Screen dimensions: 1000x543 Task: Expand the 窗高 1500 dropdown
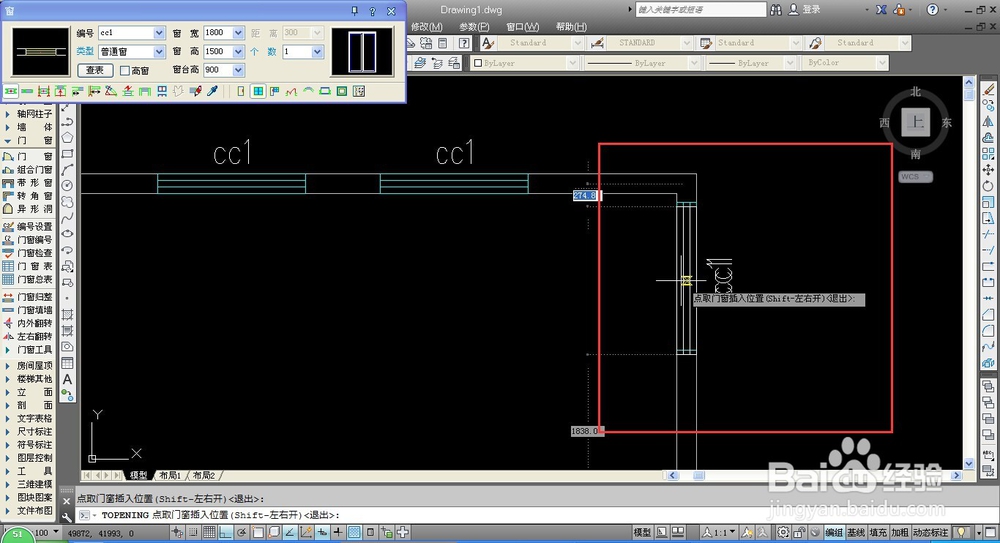238,52
